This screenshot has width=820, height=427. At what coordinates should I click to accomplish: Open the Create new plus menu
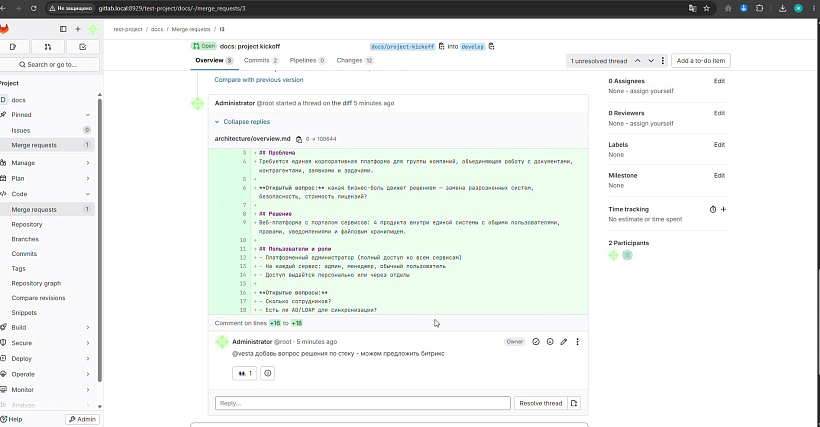(78, 29)
